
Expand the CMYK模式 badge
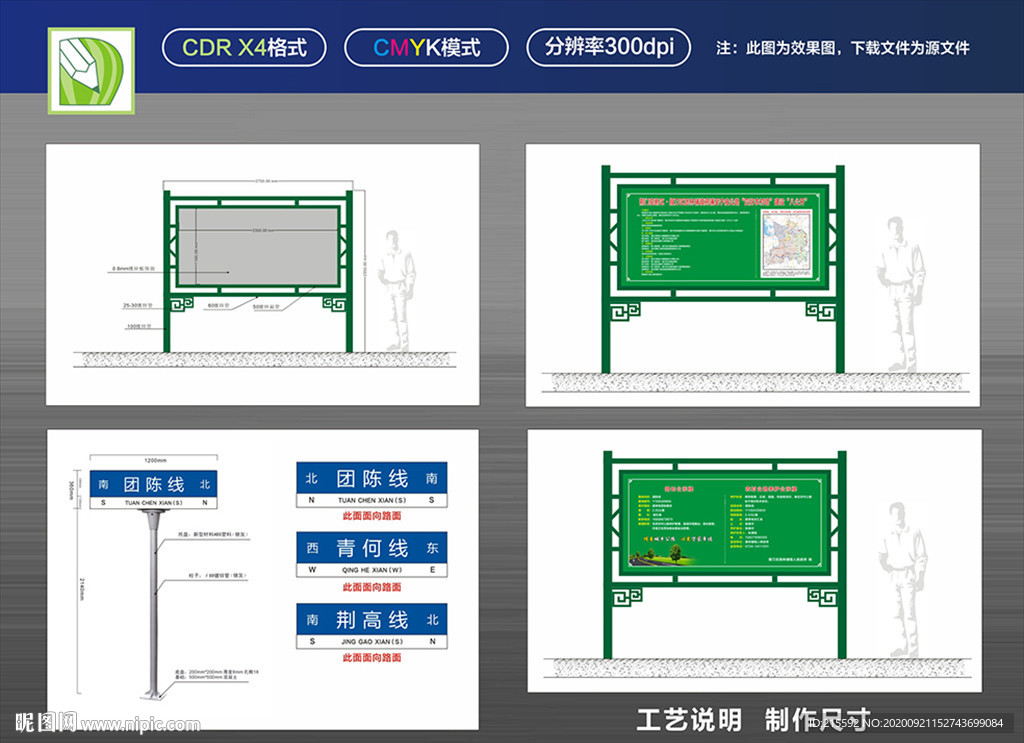[x=427, y=46]
